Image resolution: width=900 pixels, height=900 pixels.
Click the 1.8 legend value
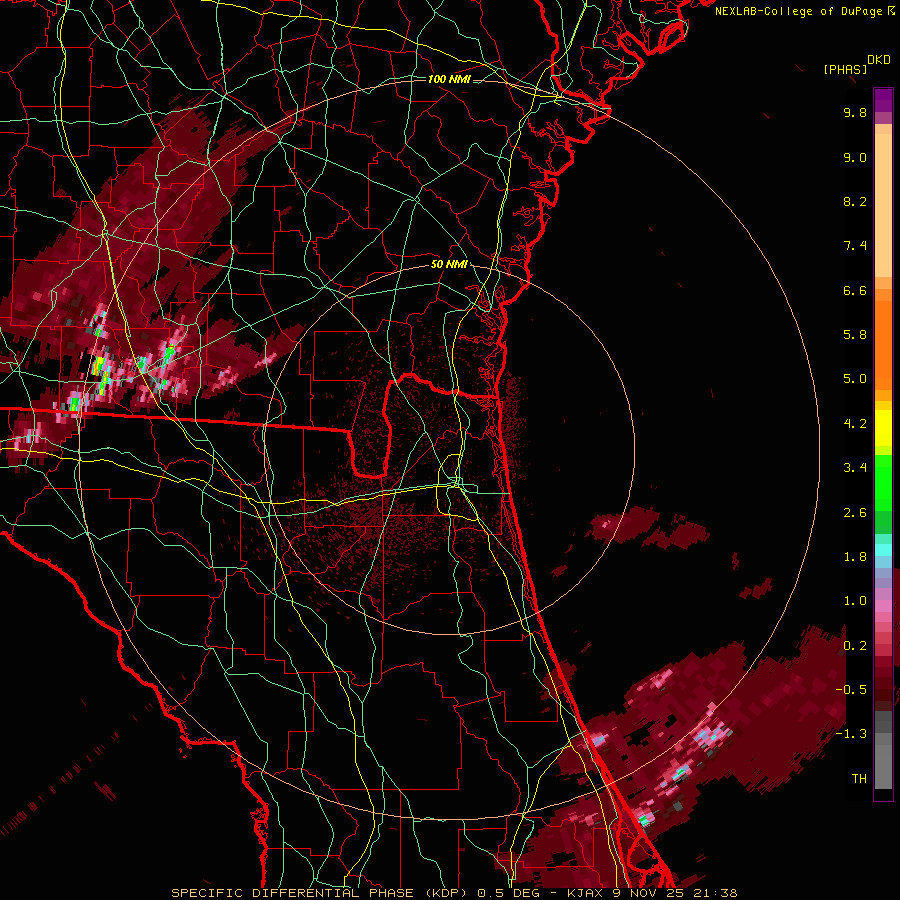click(855, 557)
